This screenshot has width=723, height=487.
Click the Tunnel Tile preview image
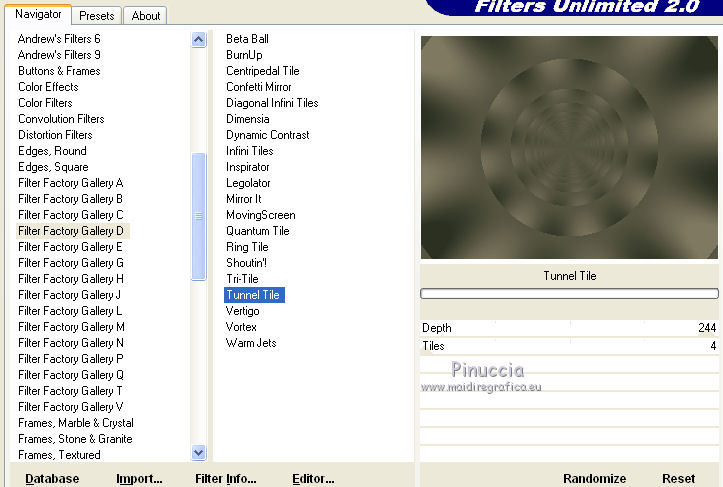click(x=569, y=147)
